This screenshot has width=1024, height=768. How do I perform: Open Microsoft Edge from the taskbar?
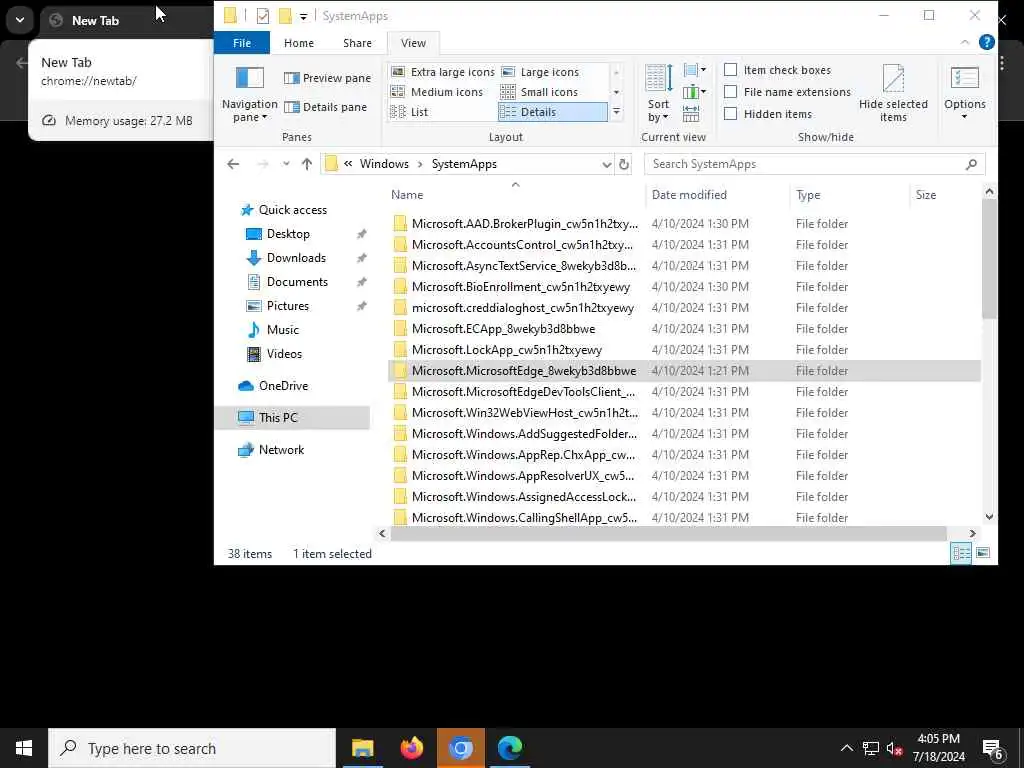pos(509,748)
